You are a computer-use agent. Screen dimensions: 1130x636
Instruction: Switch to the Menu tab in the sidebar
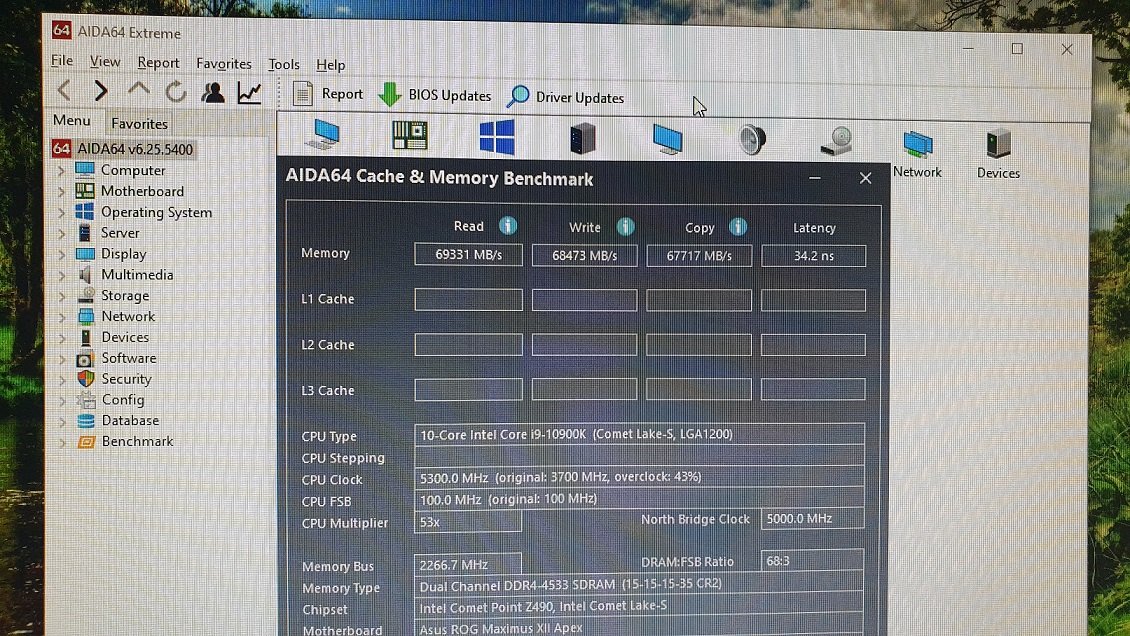tap(72, 120)
